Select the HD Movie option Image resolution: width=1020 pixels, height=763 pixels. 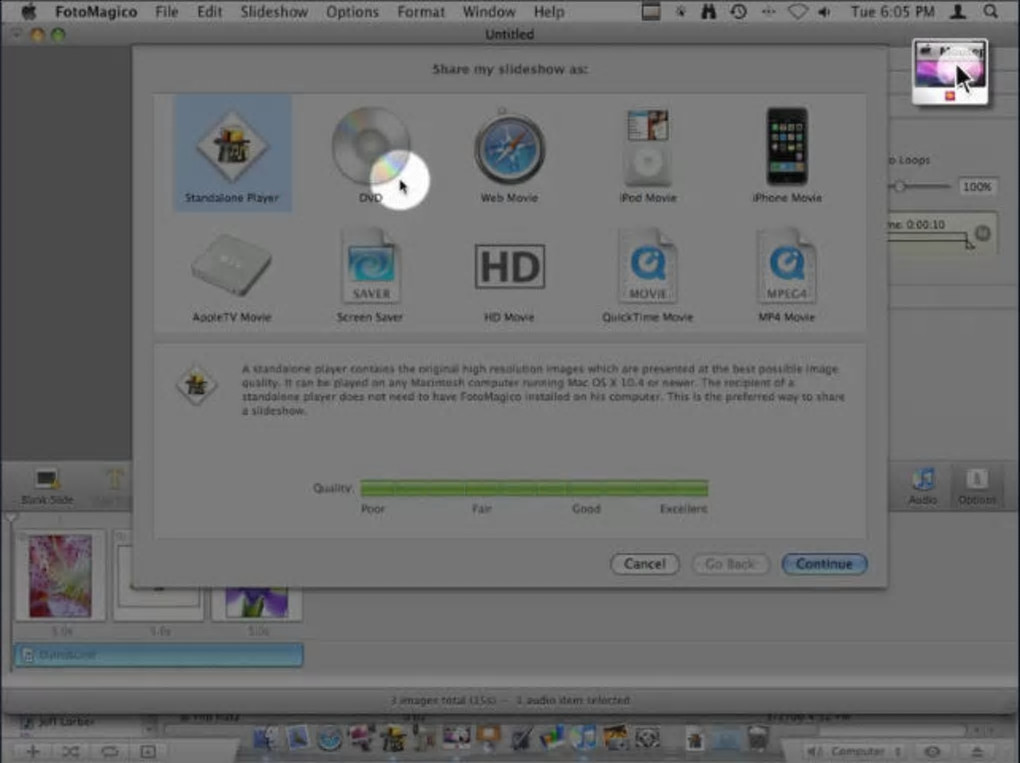click(509, 276)
